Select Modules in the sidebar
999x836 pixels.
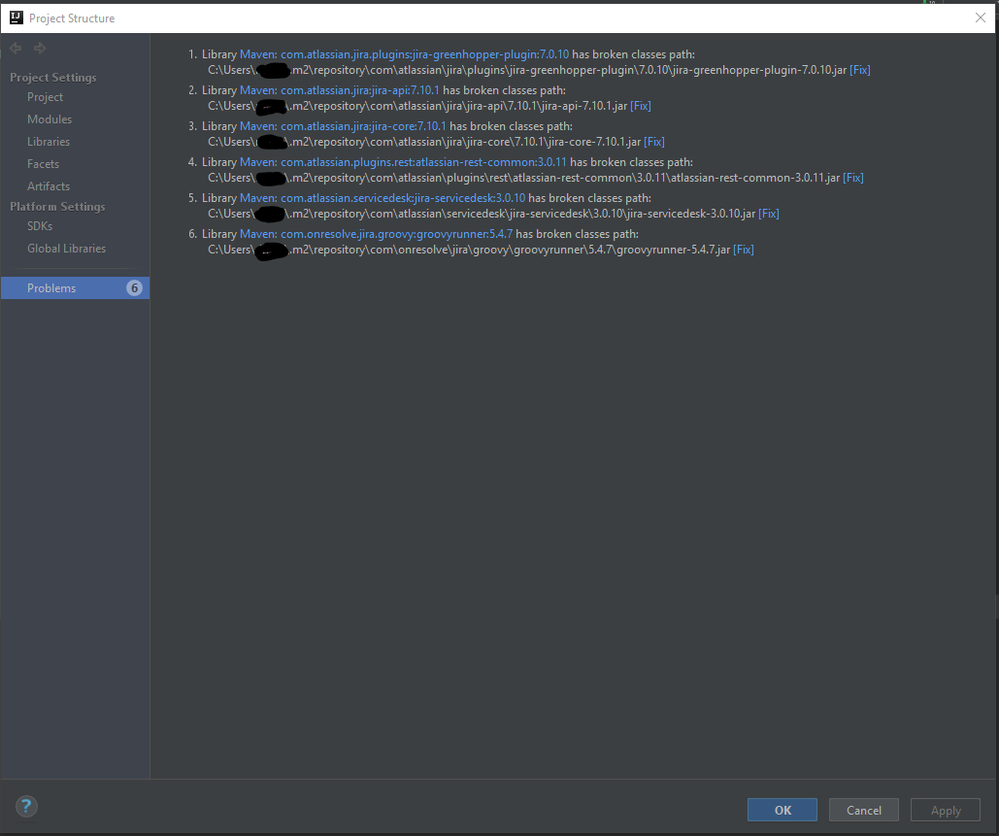[49, 119]
